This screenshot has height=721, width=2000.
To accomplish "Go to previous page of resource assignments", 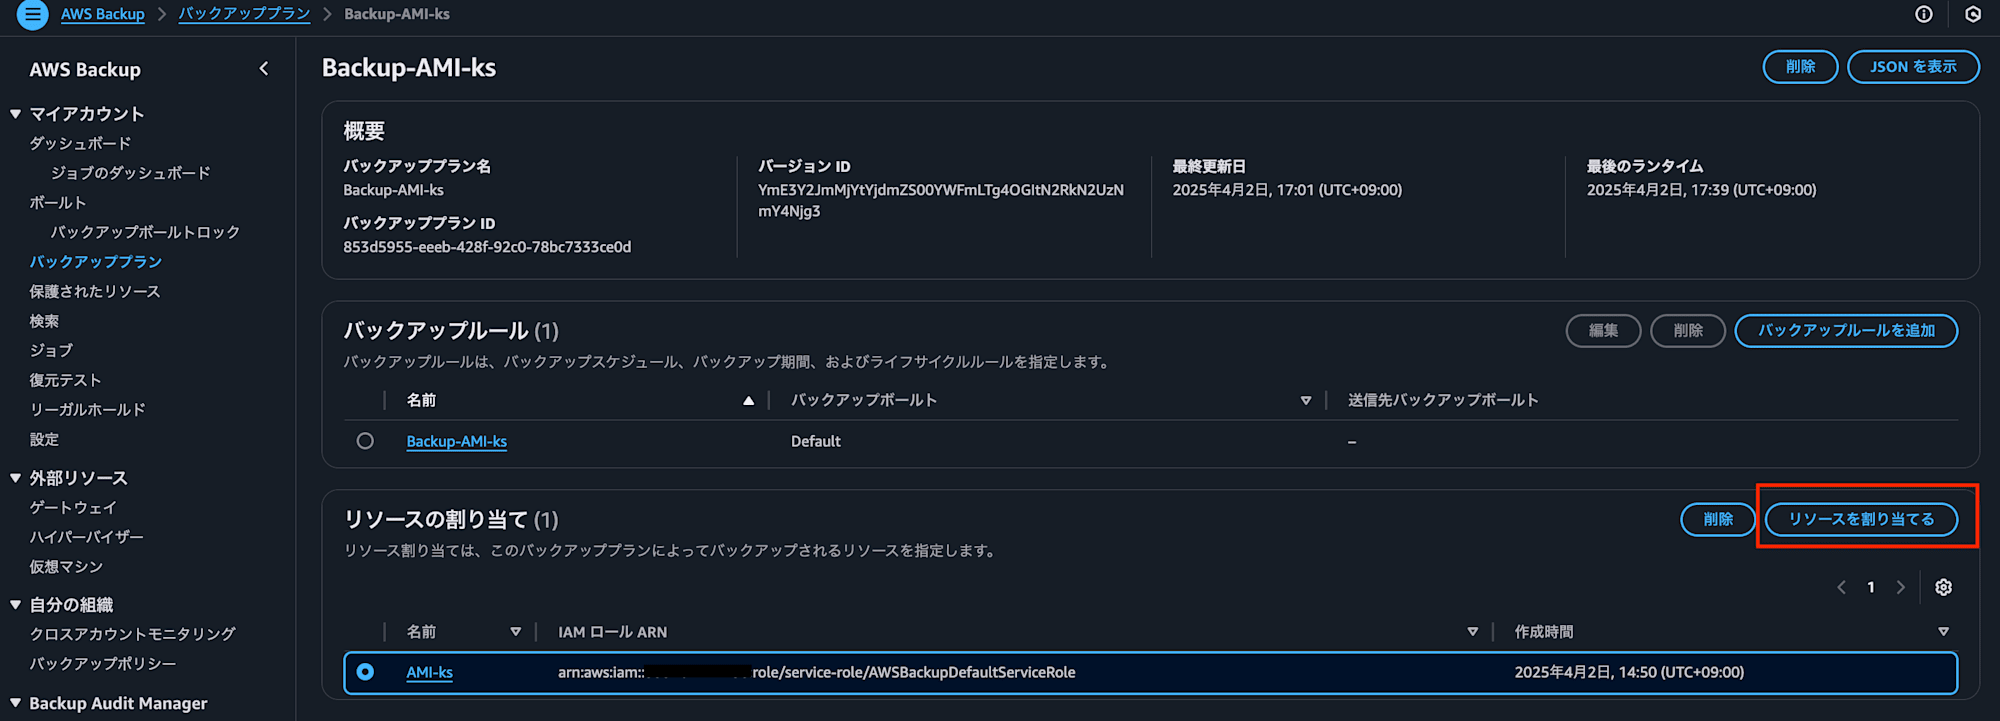I will pyautogui.click(x=1841, y=587).
